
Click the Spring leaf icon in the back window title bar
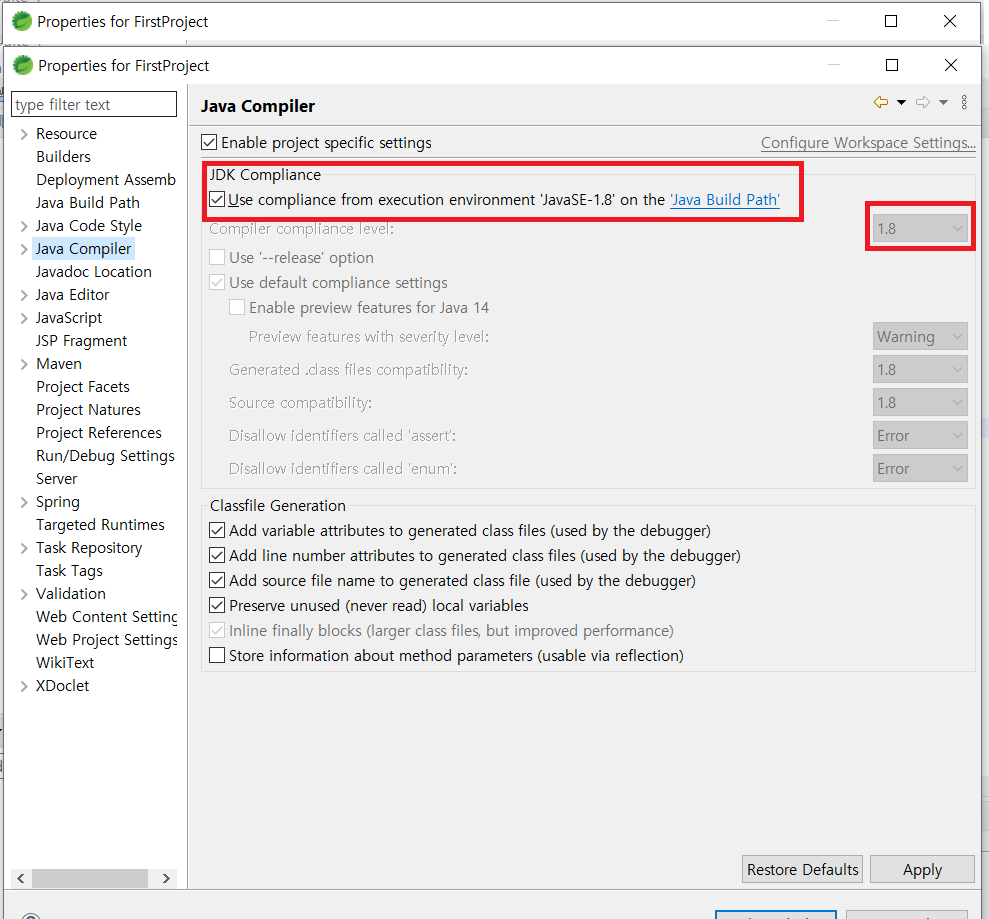[x=21, y=21]
